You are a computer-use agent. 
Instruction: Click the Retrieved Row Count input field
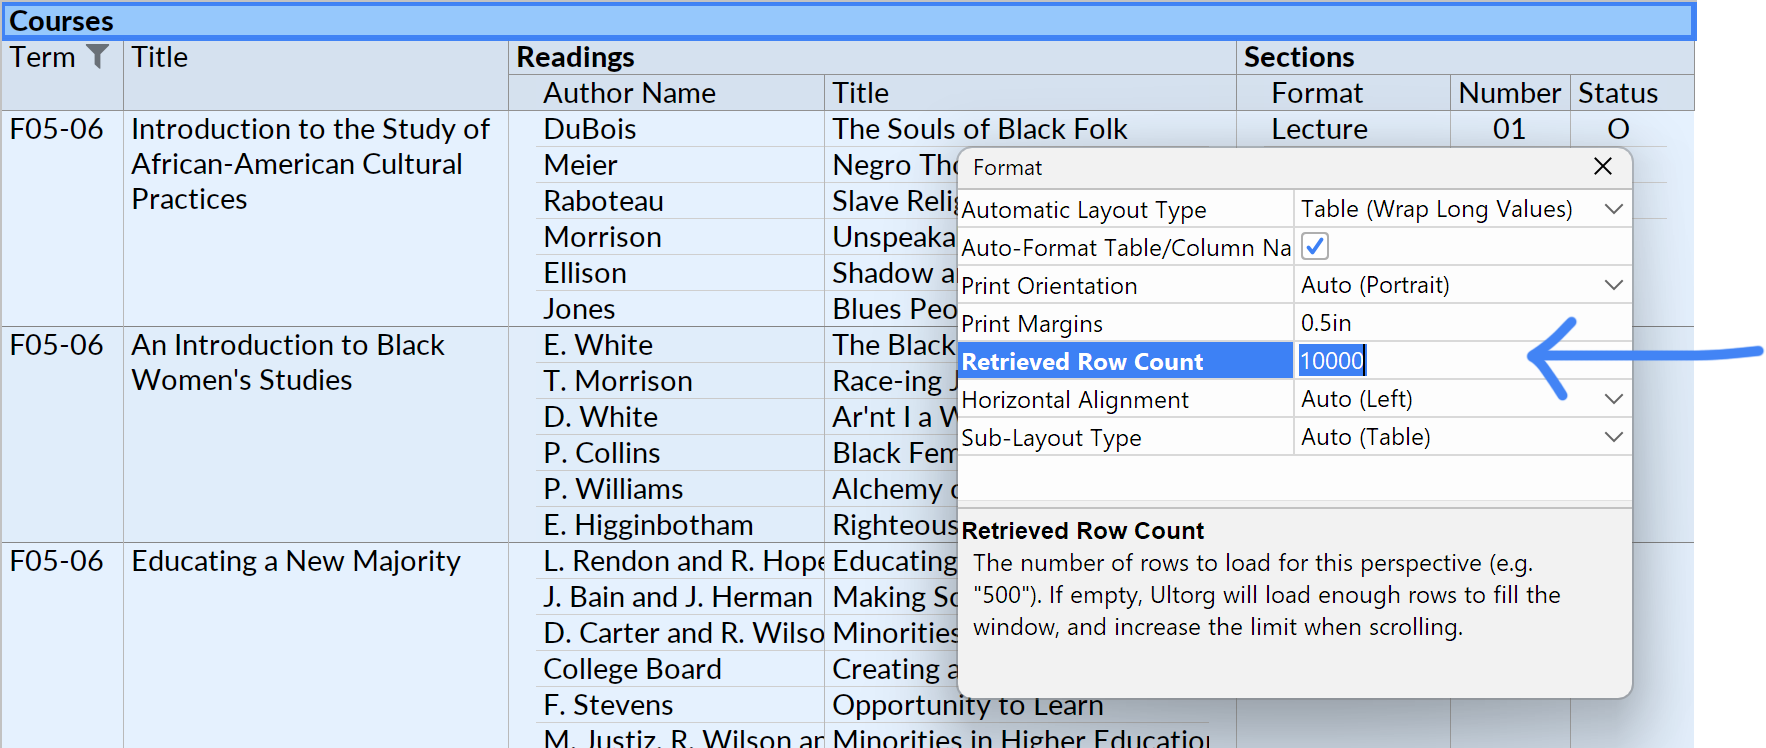click(1462, 361)
